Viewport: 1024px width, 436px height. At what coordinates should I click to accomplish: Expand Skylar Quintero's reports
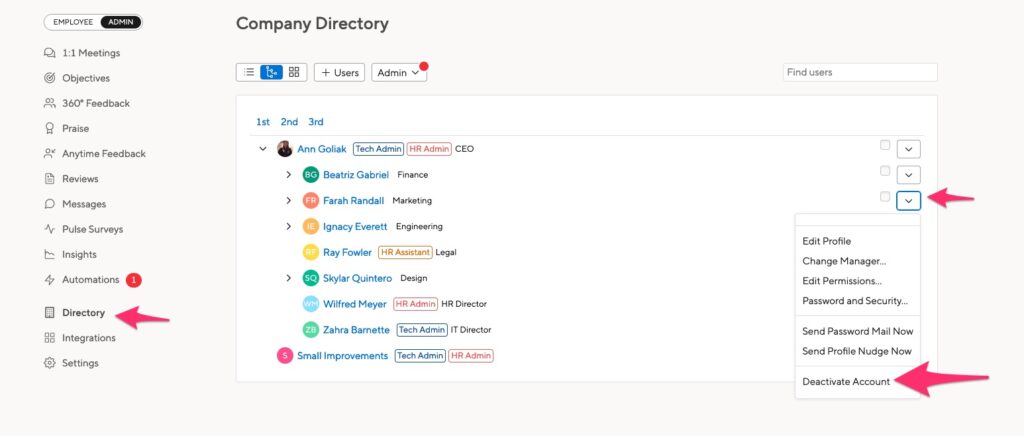tap(289, 278)
